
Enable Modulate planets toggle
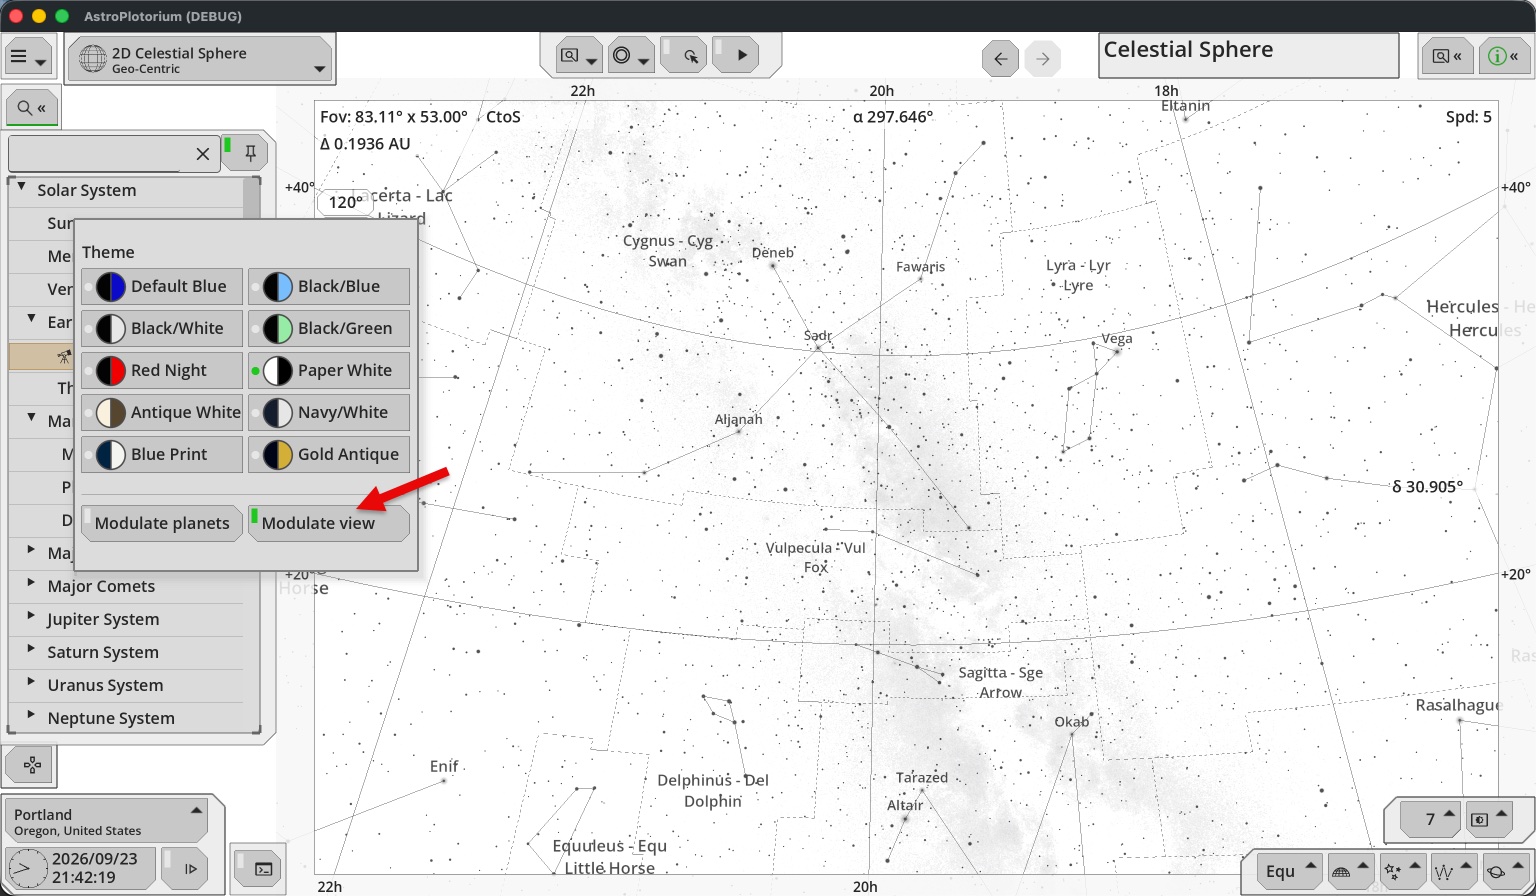coord(162,523)
